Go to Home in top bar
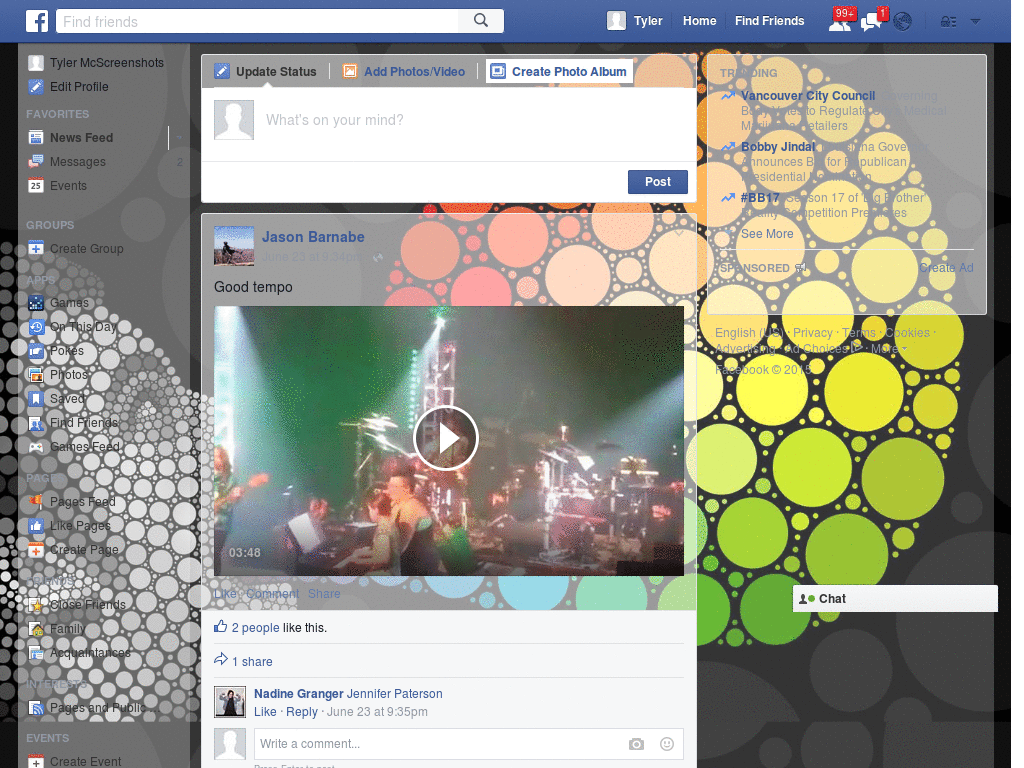This screenshot has height=768, width=1024. click(699, 21)
